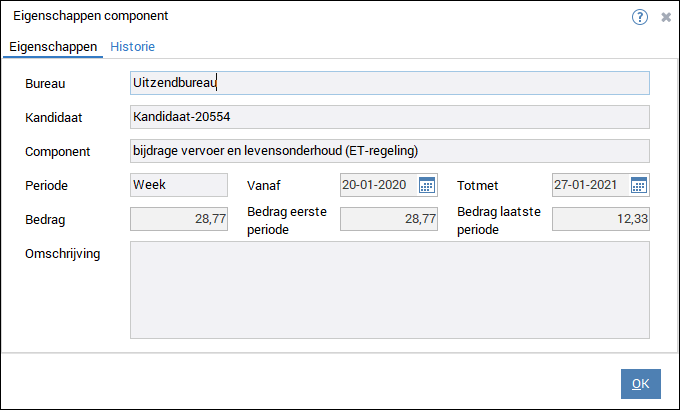Click the Bedrag eerste periode field
680x410 pixels.
point(389,219)
